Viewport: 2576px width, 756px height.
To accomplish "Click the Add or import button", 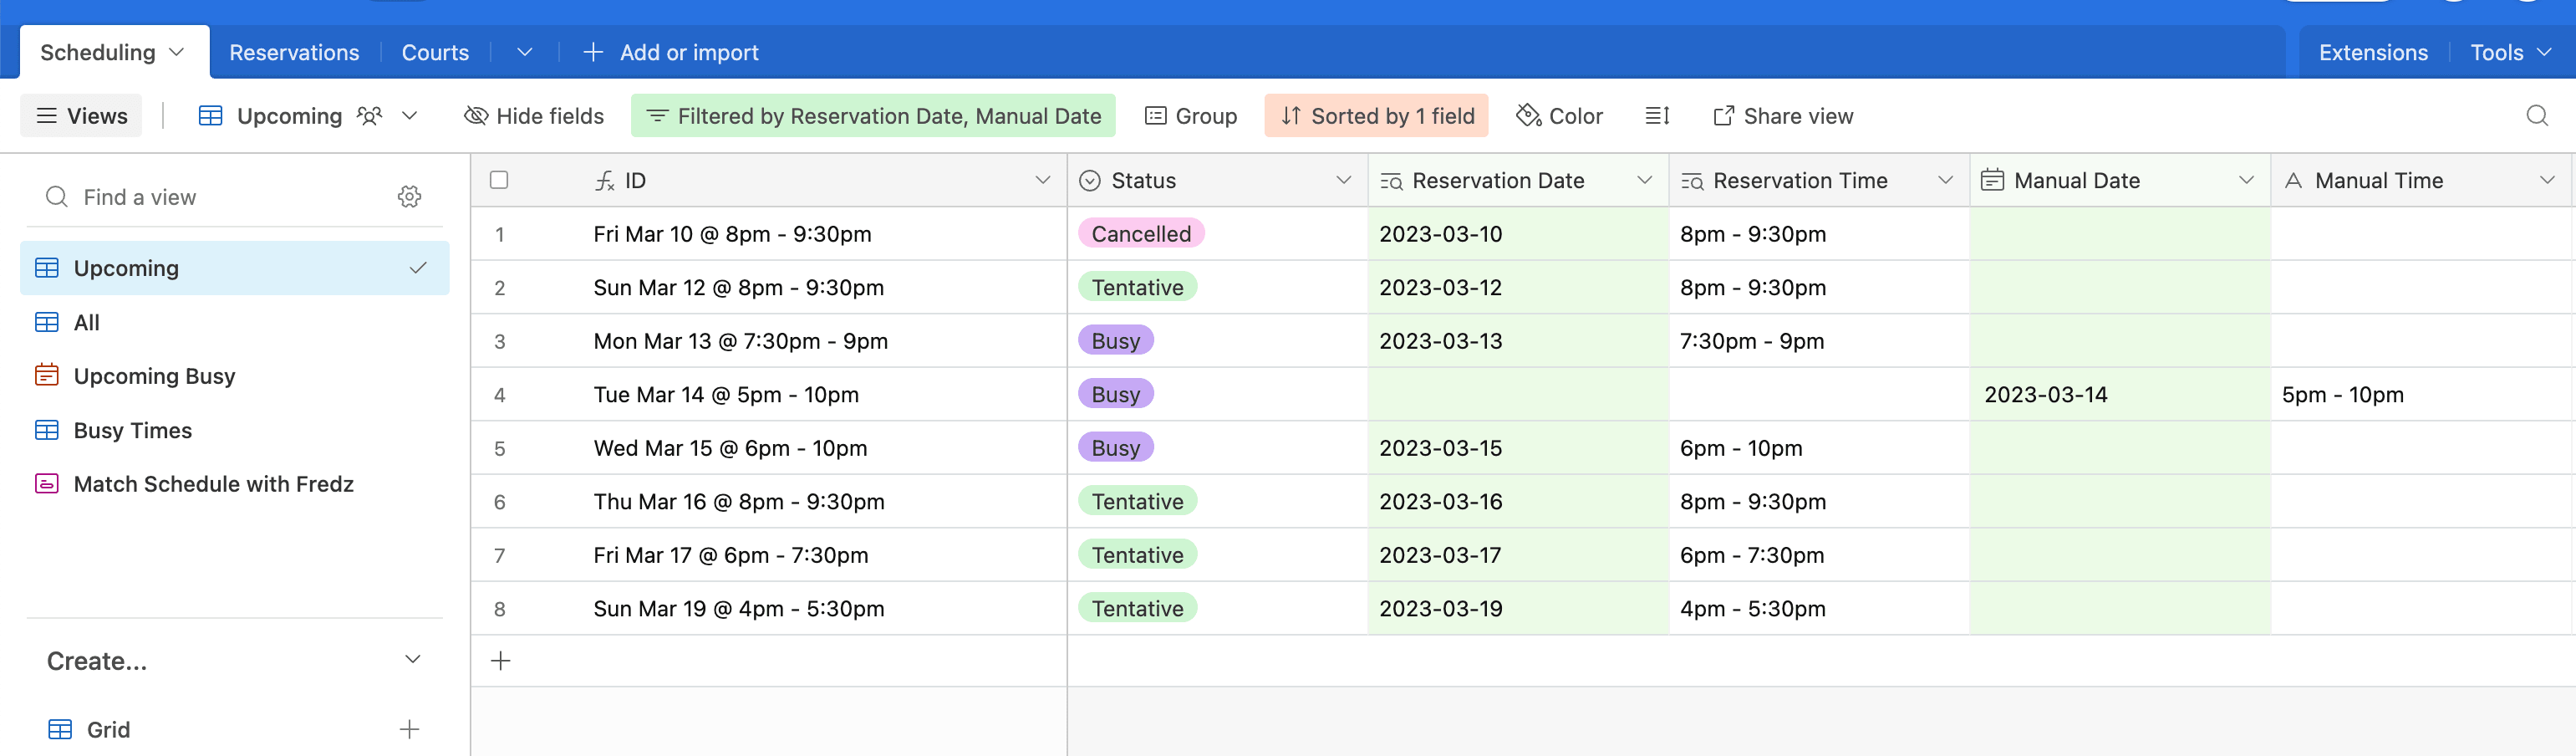I will point(671,52).
